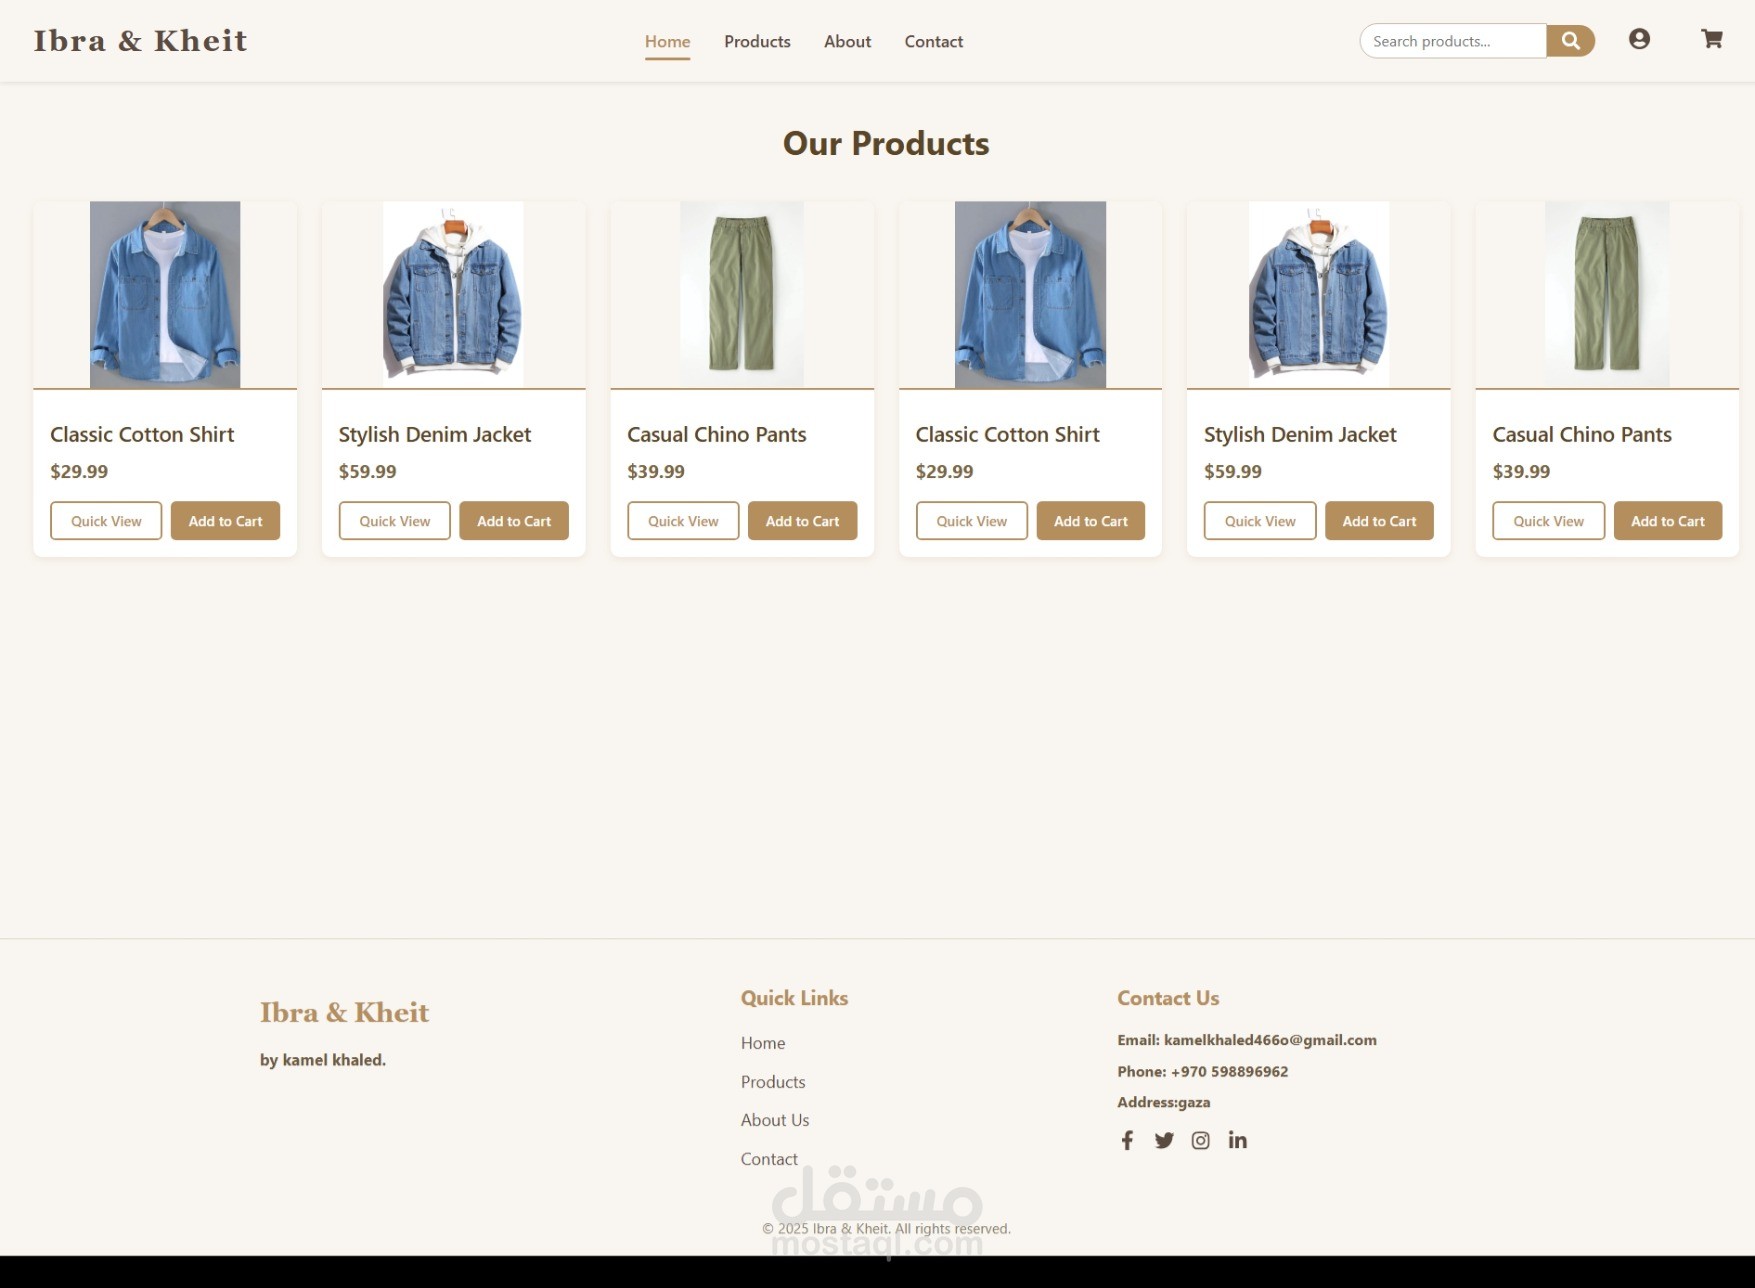The width and height of the screenshot is (1755, 1288).
Task: Add the second Stylish Denim Jacket to cart
Action: tap(1379, 521)
